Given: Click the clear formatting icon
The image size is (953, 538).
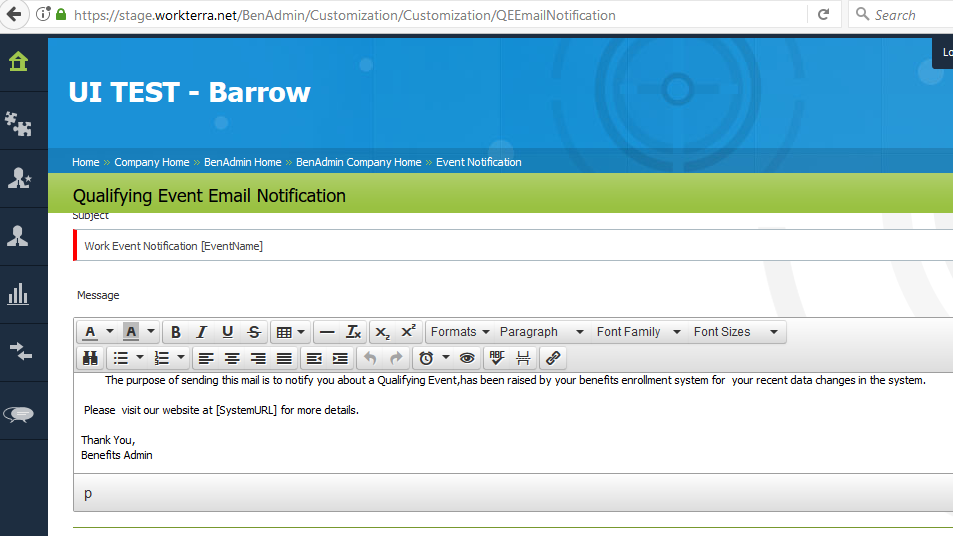Looking at the screenshot, I should (353, 332).
